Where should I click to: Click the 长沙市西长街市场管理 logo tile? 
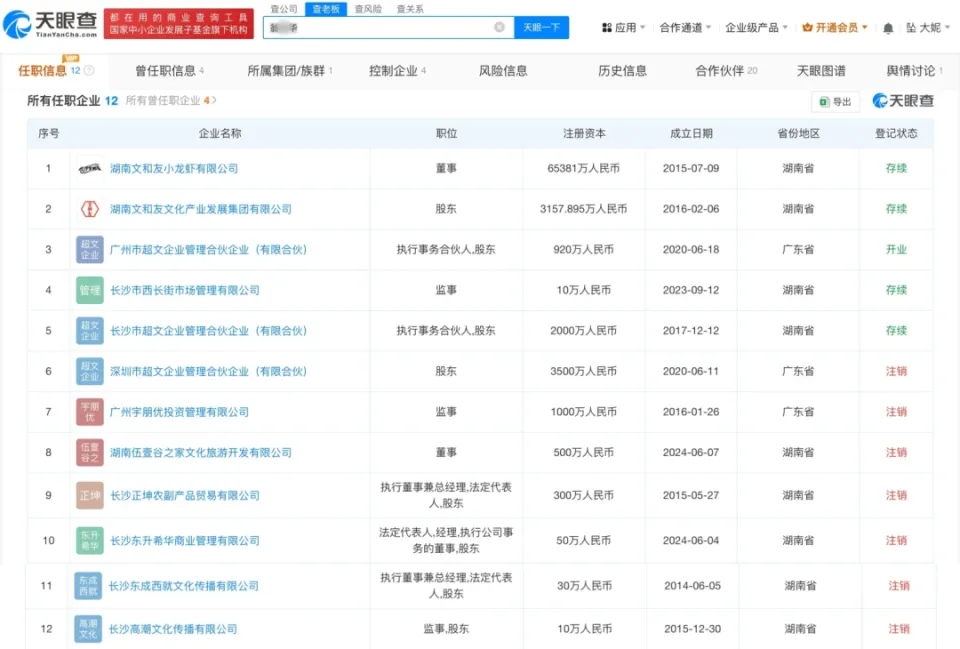click(90, 290)
